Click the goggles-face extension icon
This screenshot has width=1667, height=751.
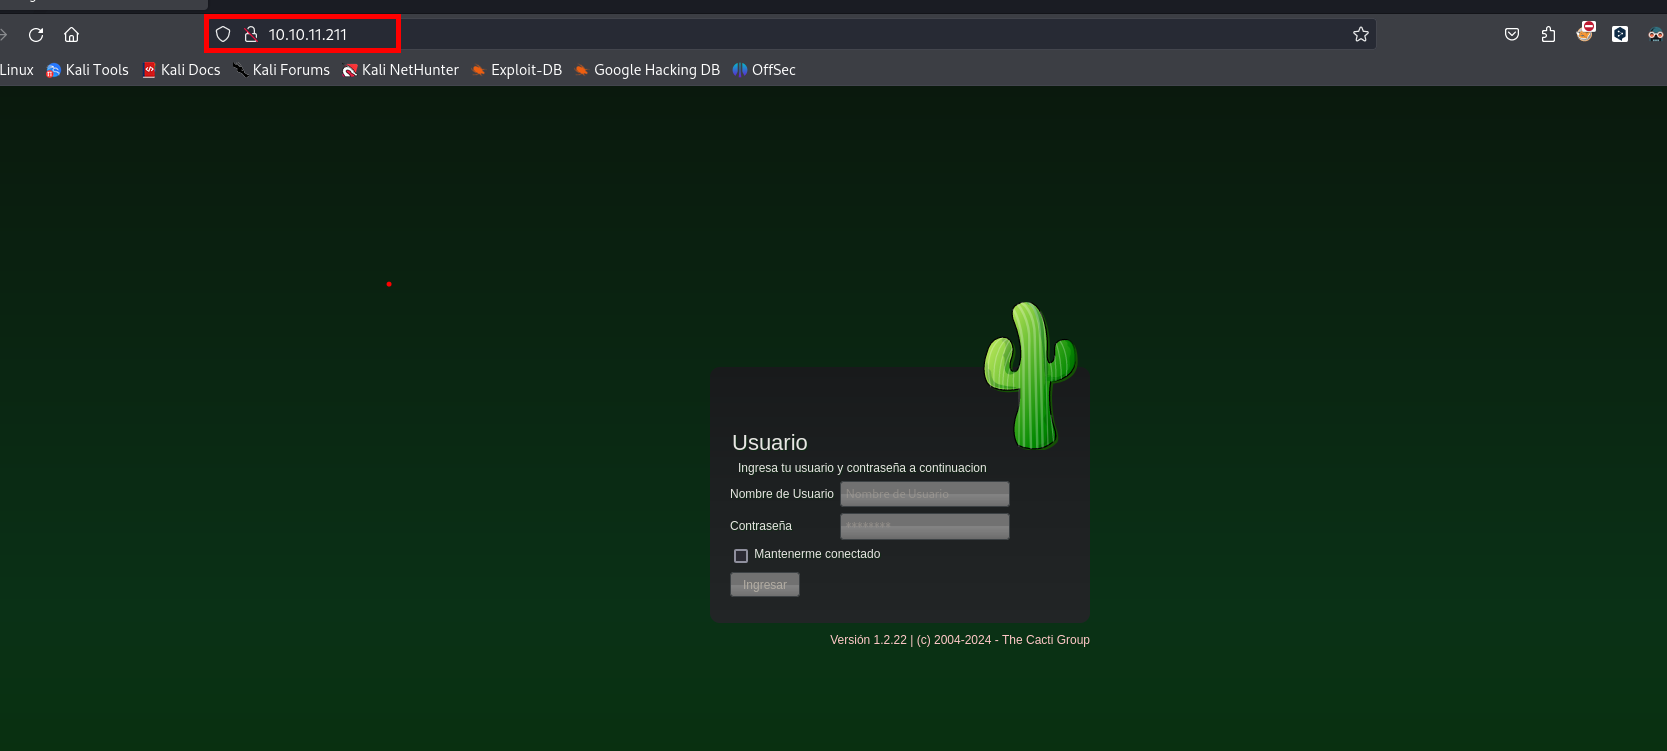click(x=1655, y=35)
